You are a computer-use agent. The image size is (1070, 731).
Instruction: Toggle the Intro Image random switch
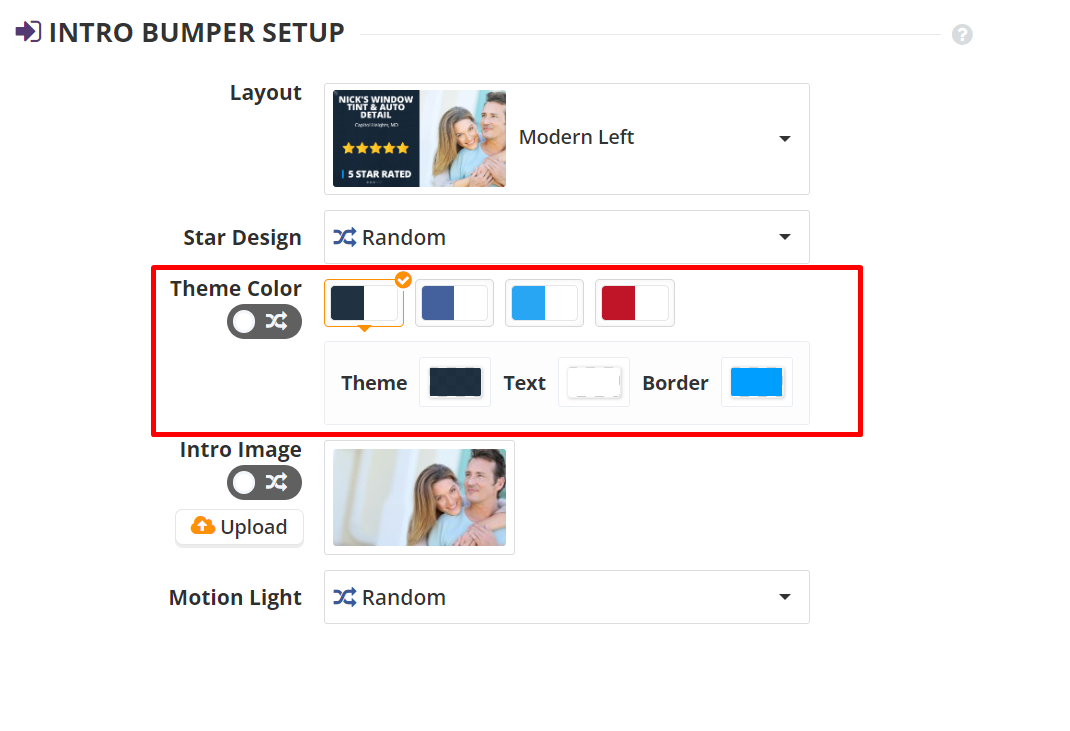pos(264,483)
